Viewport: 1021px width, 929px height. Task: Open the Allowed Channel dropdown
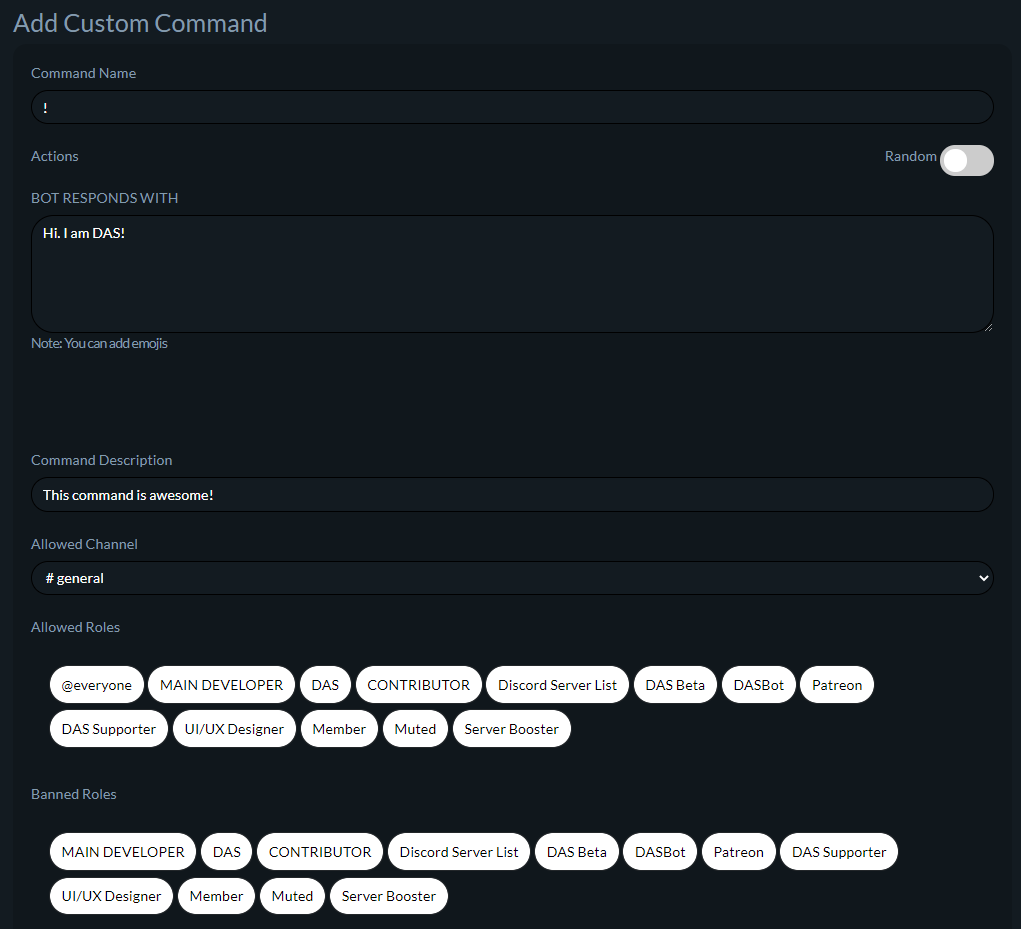point(512,578)
